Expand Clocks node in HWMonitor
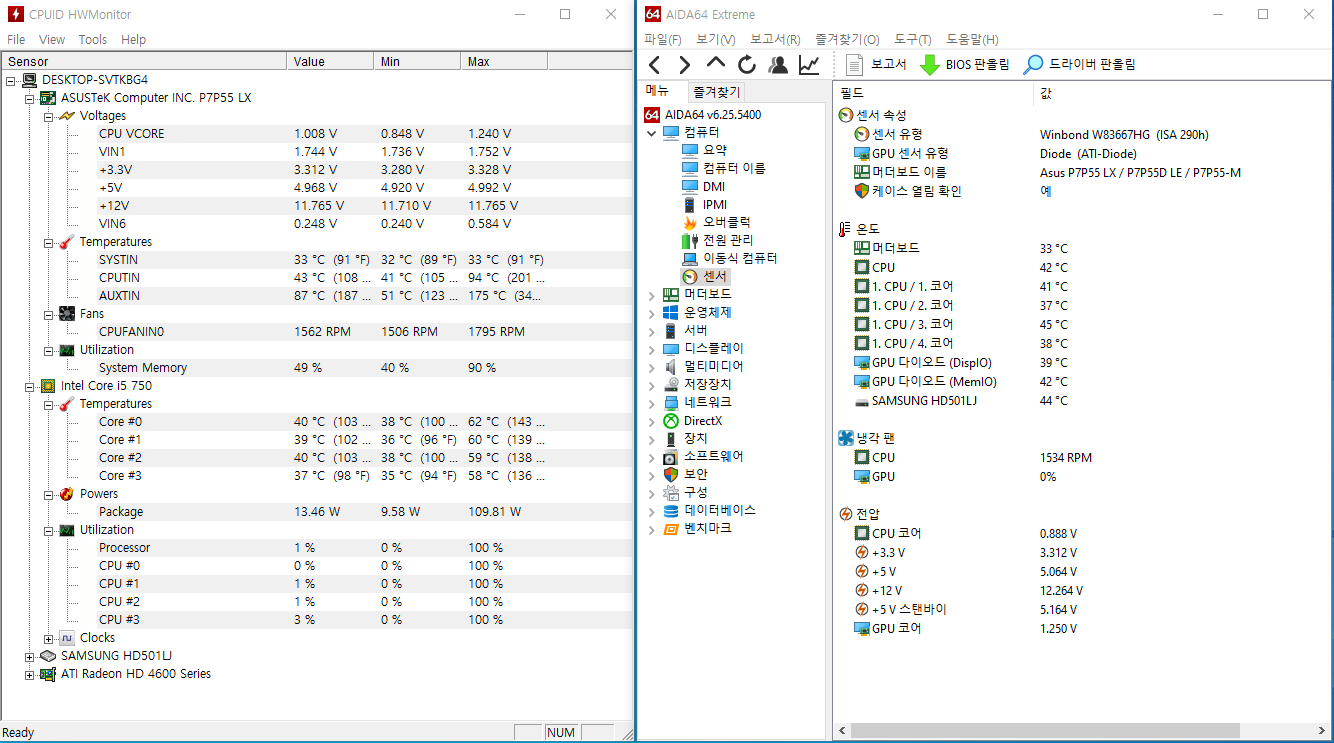The image size is (1334, 743). coord(49,638)
